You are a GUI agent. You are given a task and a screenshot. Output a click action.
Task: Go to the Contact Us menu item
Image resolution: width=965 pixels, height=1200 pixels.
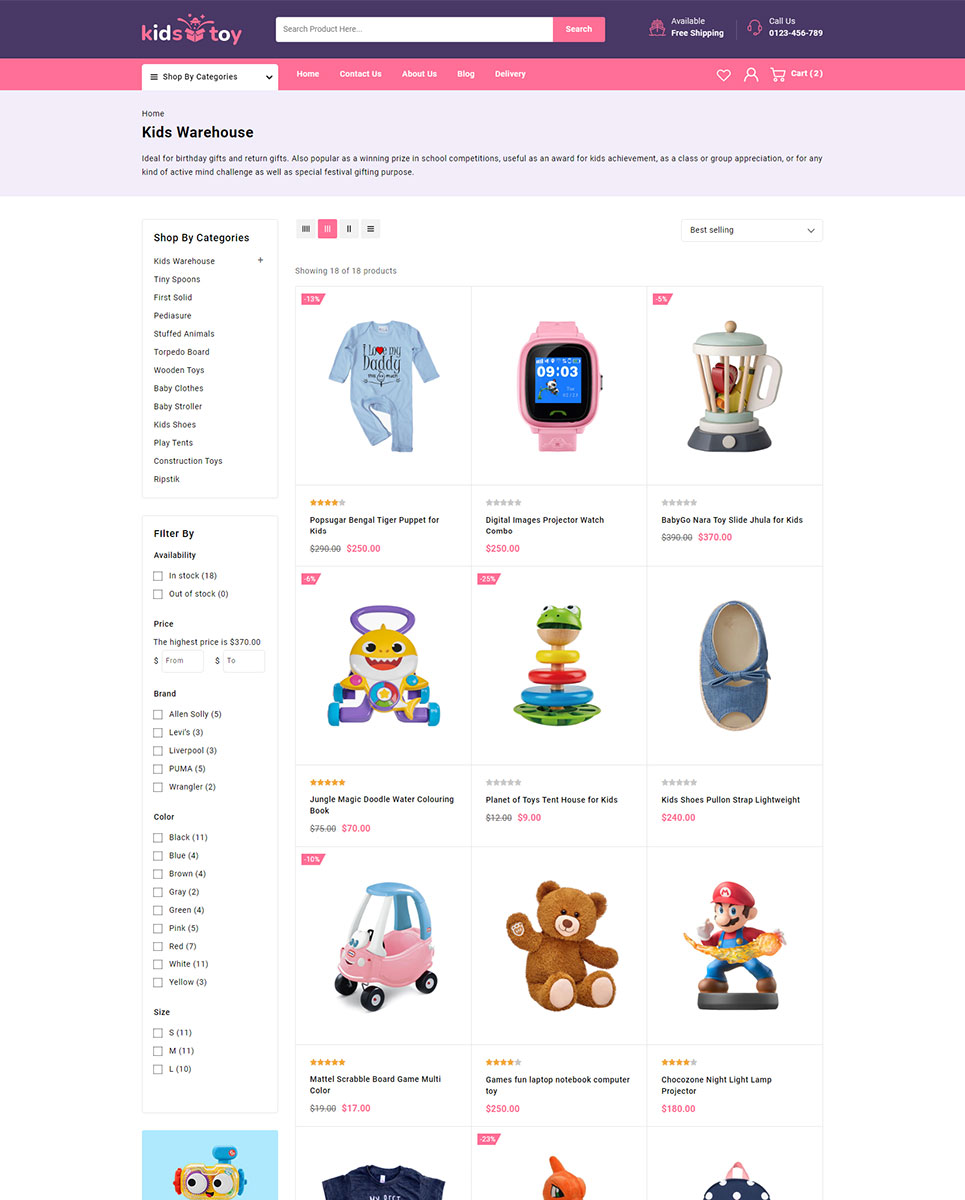point(360,74)
